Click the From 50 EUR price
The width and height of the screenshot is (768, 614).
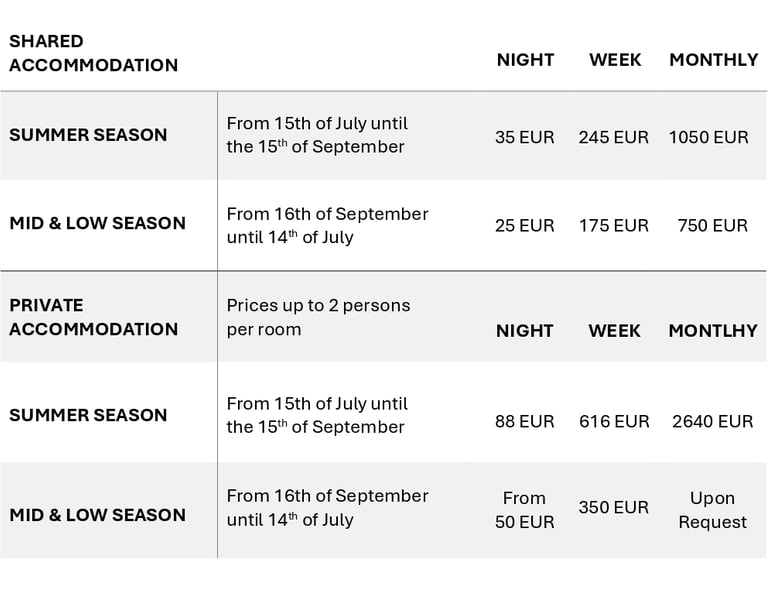pyautogui.click(x=524, y=509)
